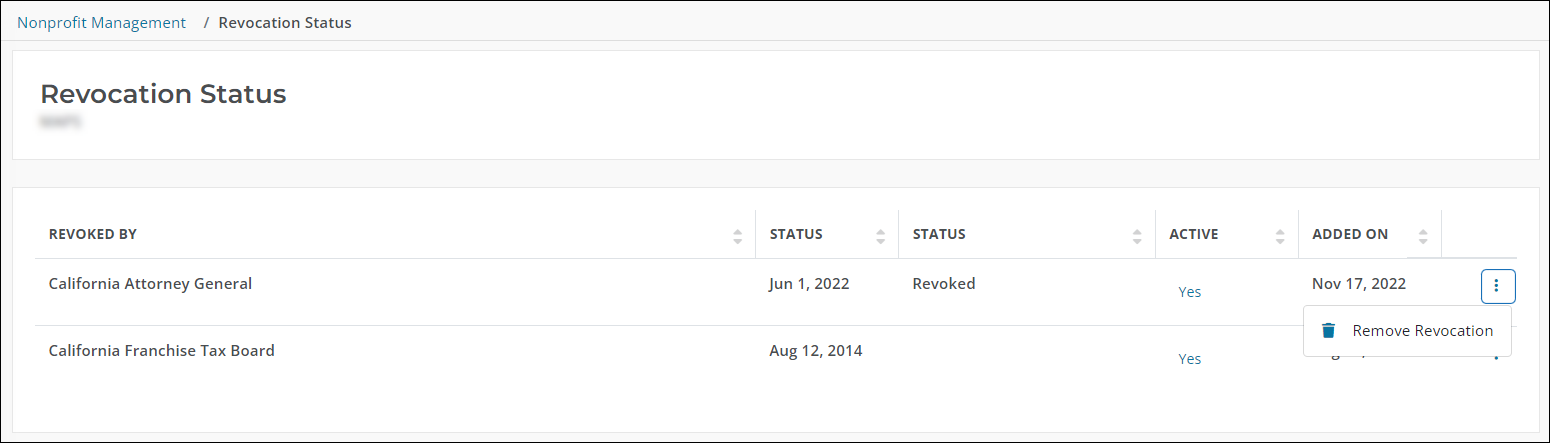The height and width of the screenshot is (443, 1550).
Task: Click sort arrows on the date Status column
Action: tap(880, 236)
